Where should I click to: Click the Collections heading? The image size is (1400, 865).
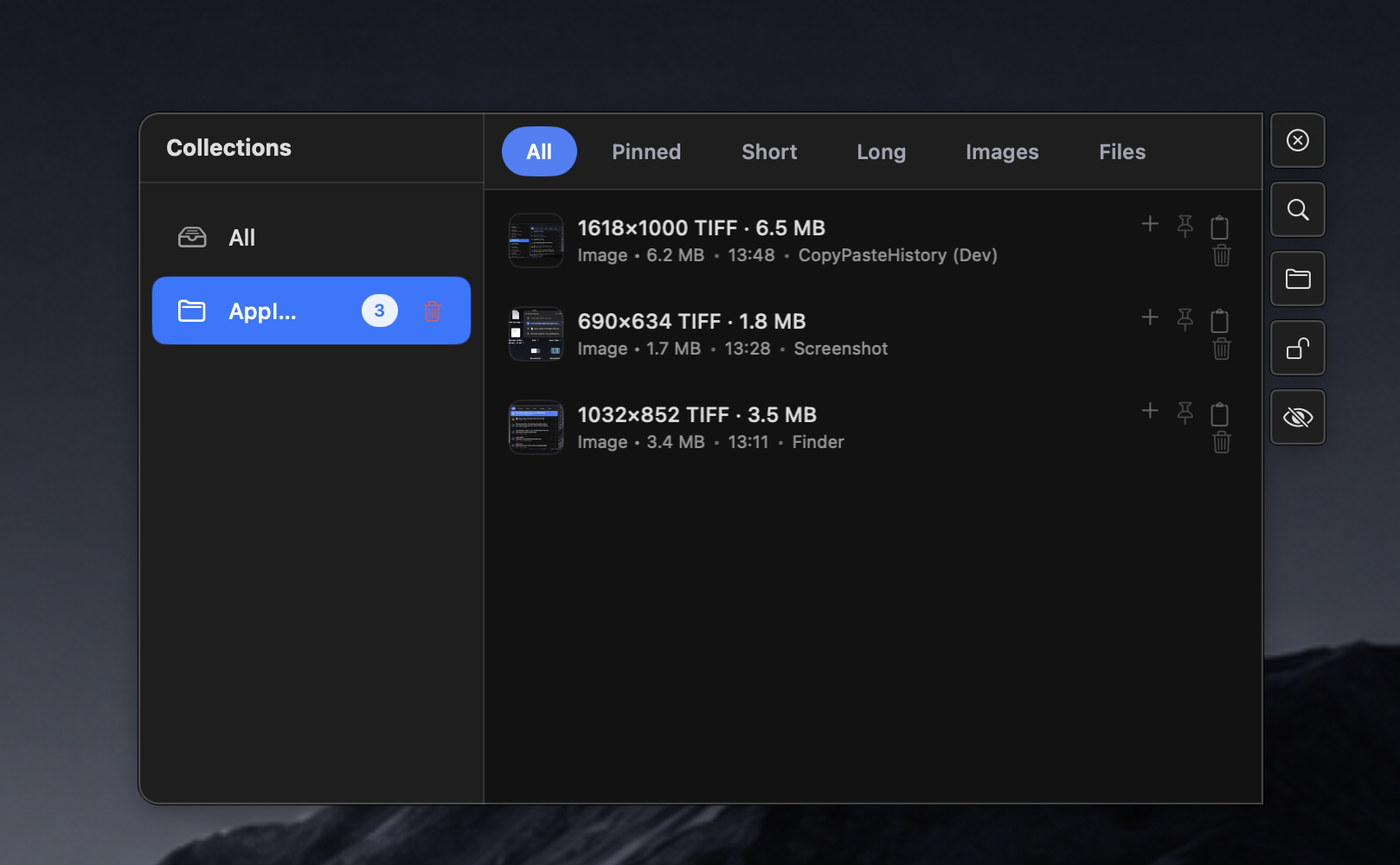click(229, 148)
